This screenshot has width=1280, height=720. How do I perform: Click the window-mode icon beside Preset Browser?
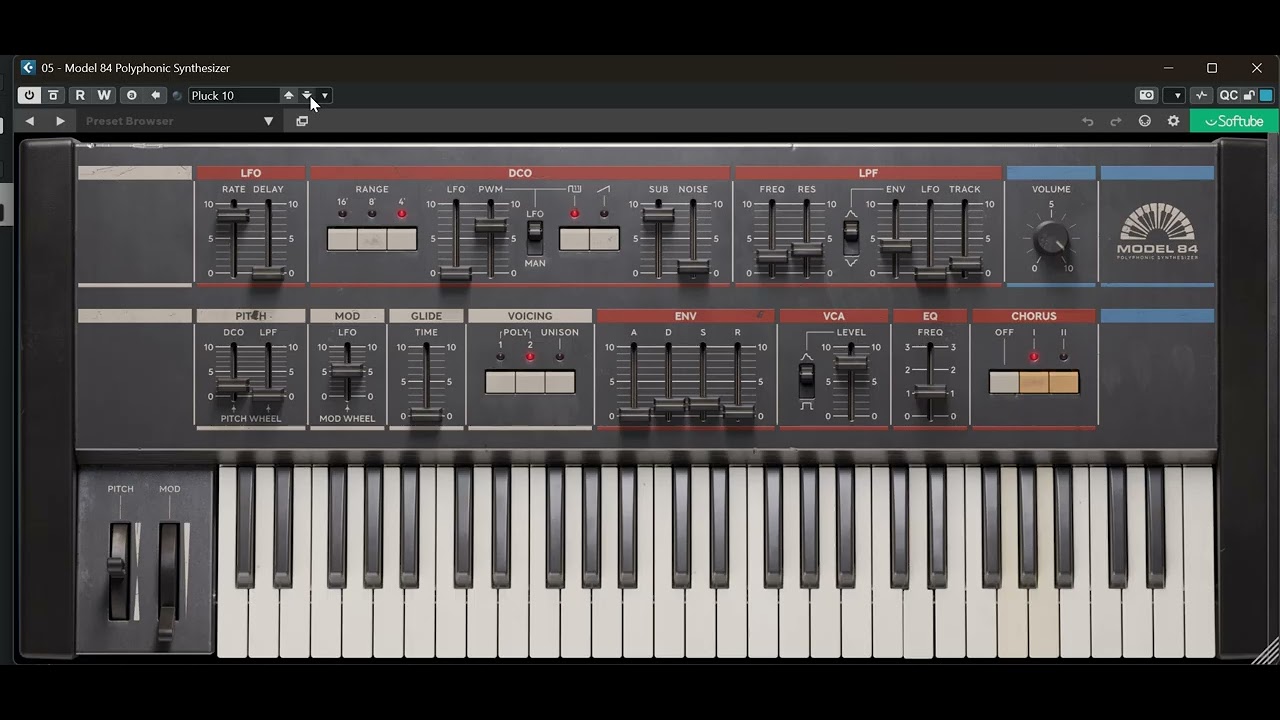(x=302, y=121)
